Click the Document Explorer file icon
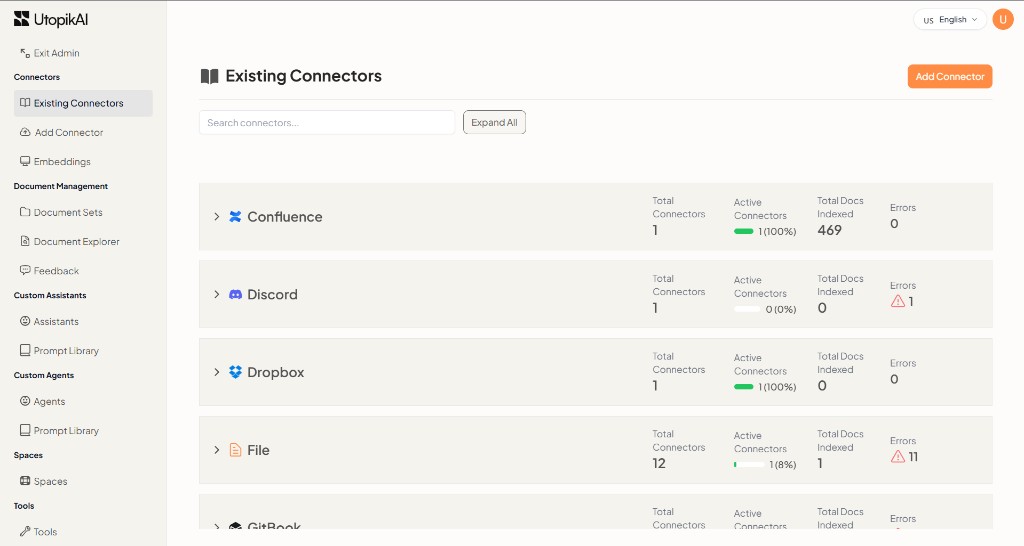Screen dimensions: 1024x546 pos(25,241)
